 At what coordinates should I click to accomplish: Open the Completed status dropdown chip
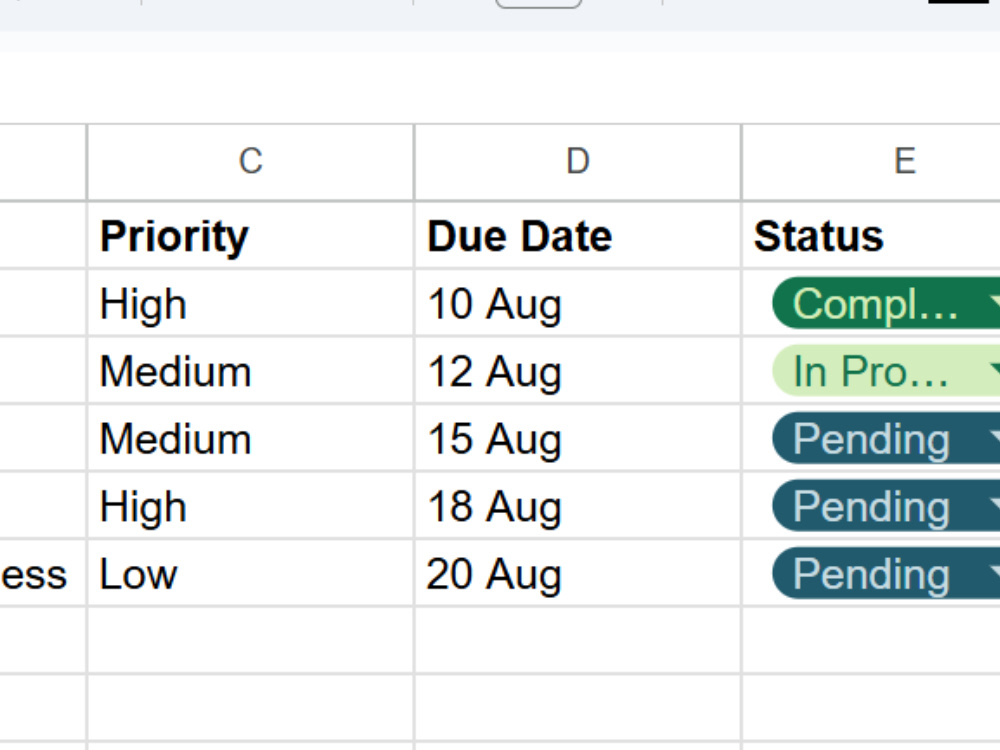click(x=886, y=304)
